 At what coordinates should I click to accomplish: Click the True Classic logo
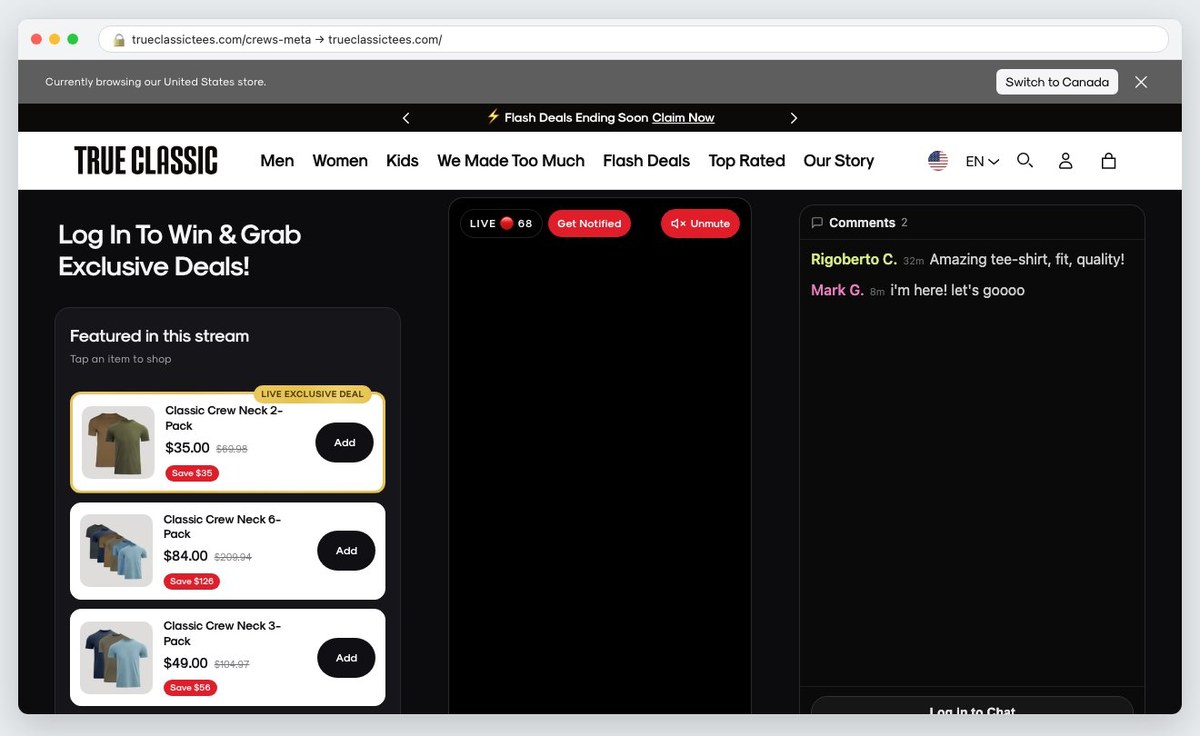[146, 160]
